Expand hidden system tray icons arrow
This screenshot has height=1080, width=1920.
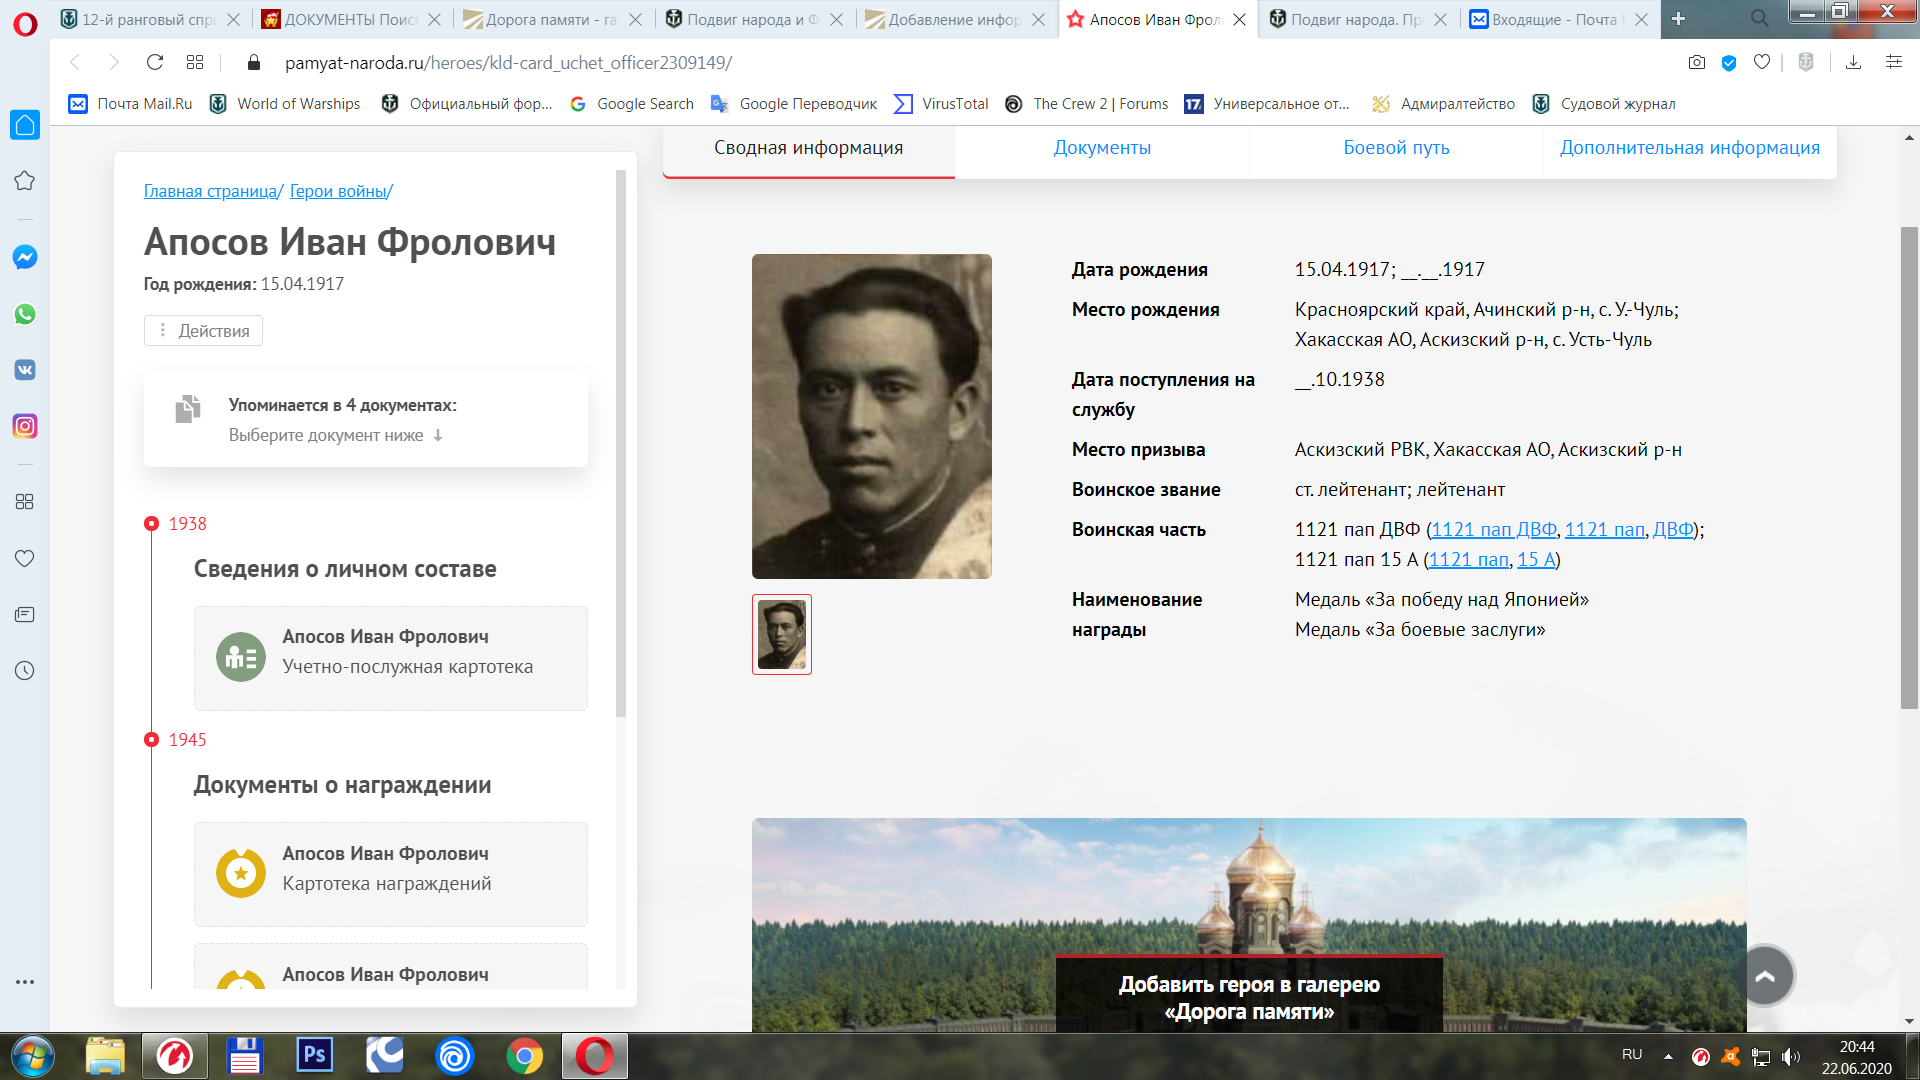pos(1668,1056)
